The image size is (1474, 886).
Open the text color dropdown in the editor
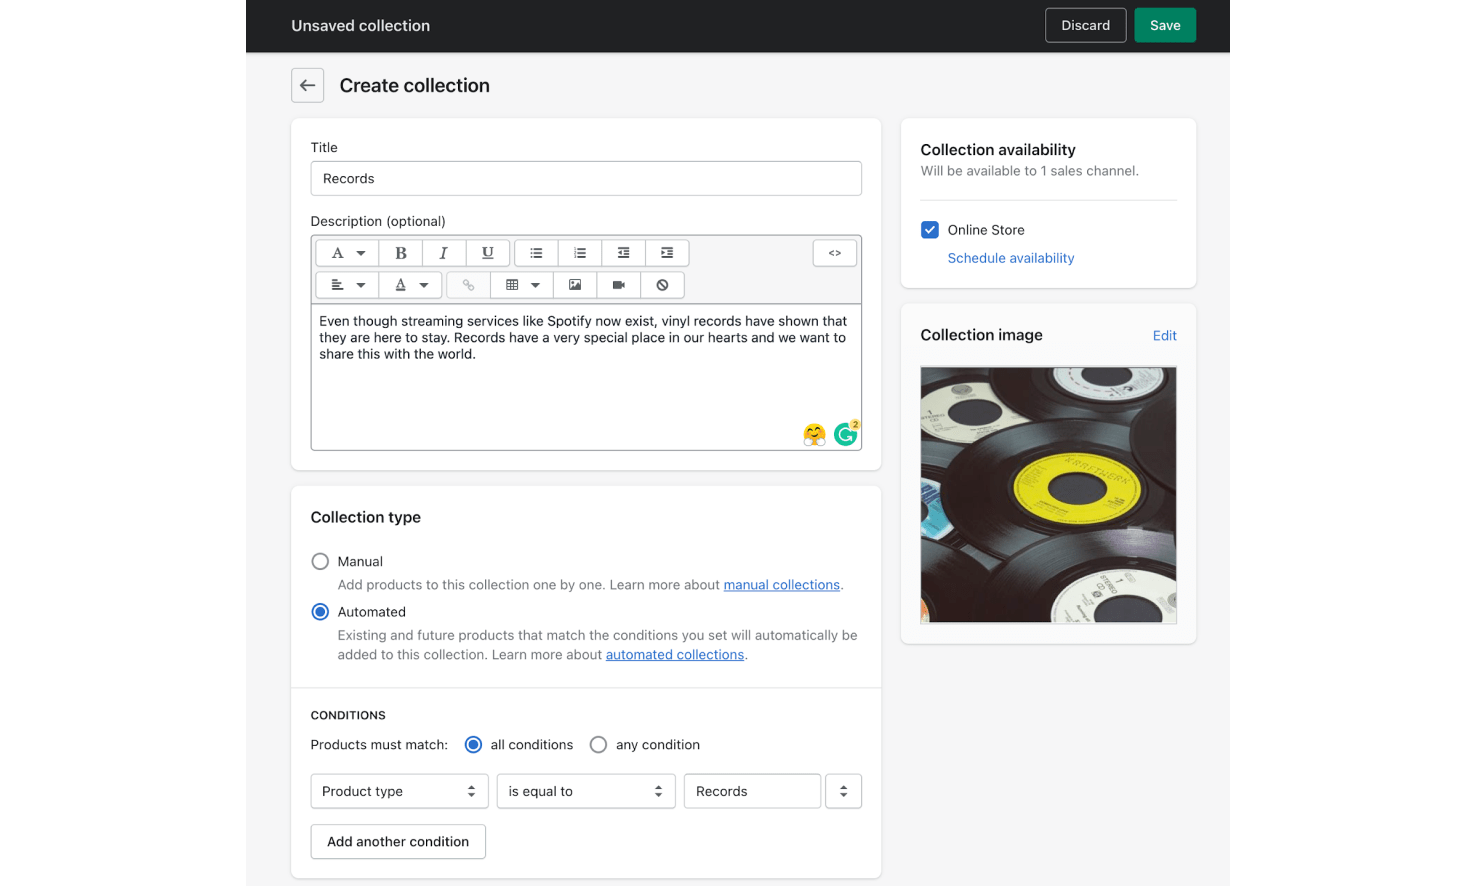click(410, 285)
